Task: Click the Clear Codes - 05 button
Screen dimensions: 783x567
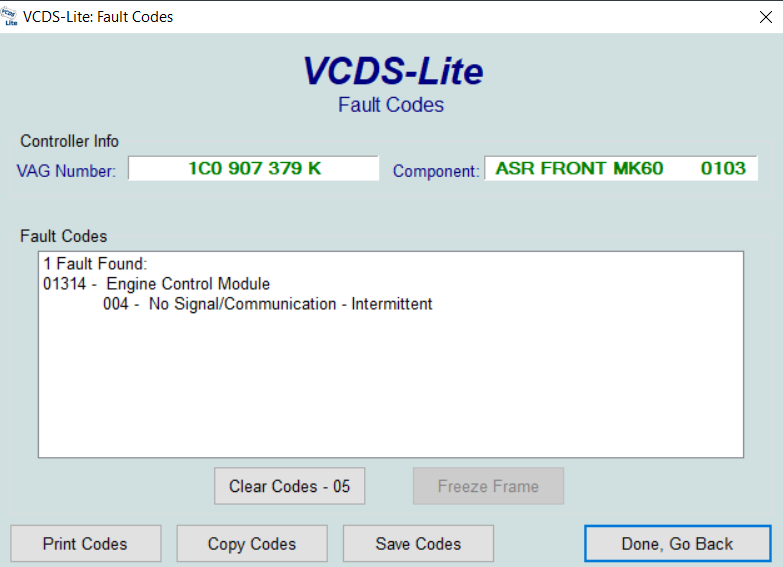Action: coord(290,486)
